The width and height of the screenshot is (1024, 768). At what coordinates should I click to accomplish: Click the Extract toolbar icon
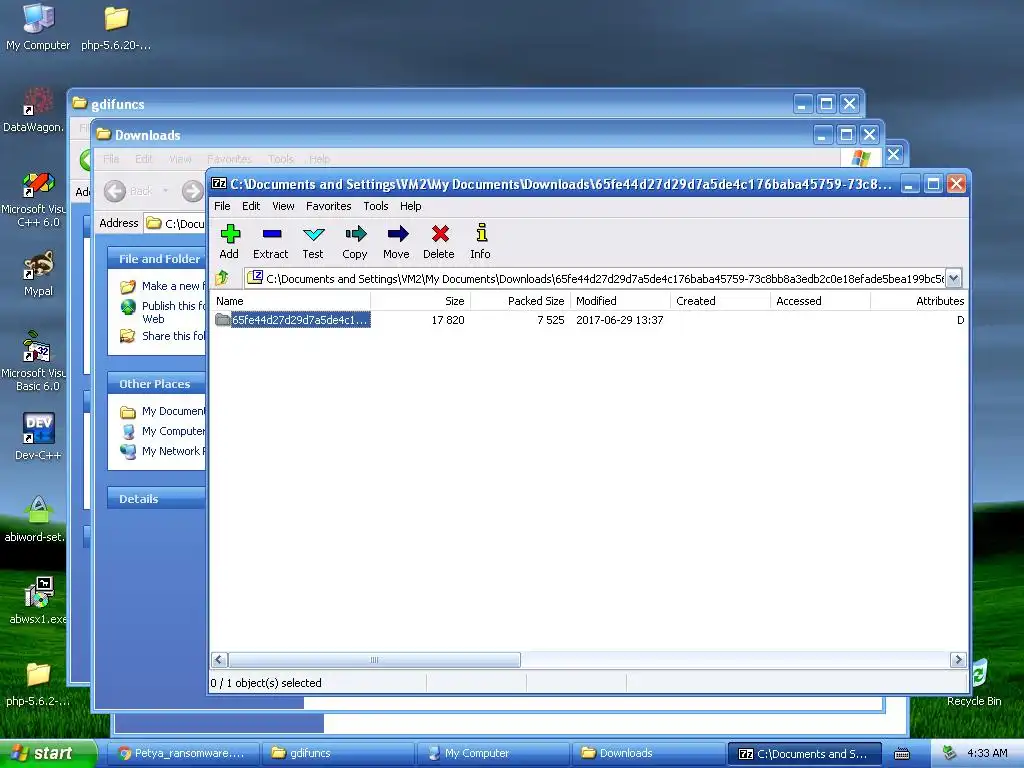(x=271, y=242)
